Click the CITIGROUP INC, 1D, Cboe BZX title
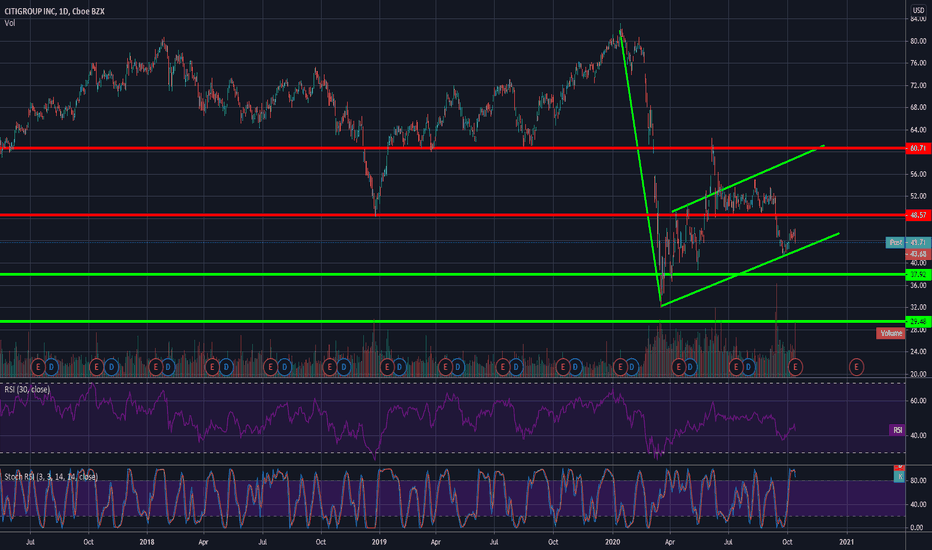 coord(54,11)
